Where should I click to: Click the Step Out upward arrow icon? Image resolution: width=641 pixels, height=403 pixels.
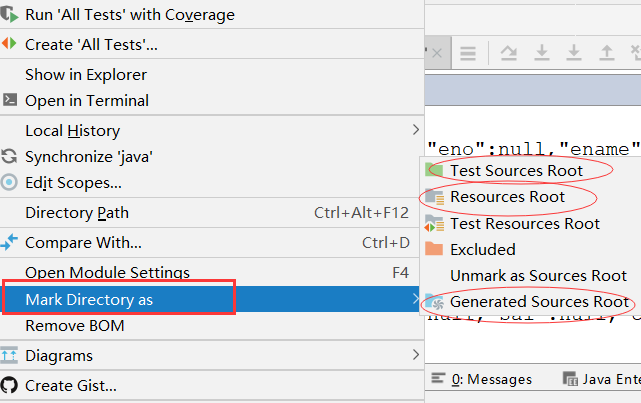[x=607, y=53]
